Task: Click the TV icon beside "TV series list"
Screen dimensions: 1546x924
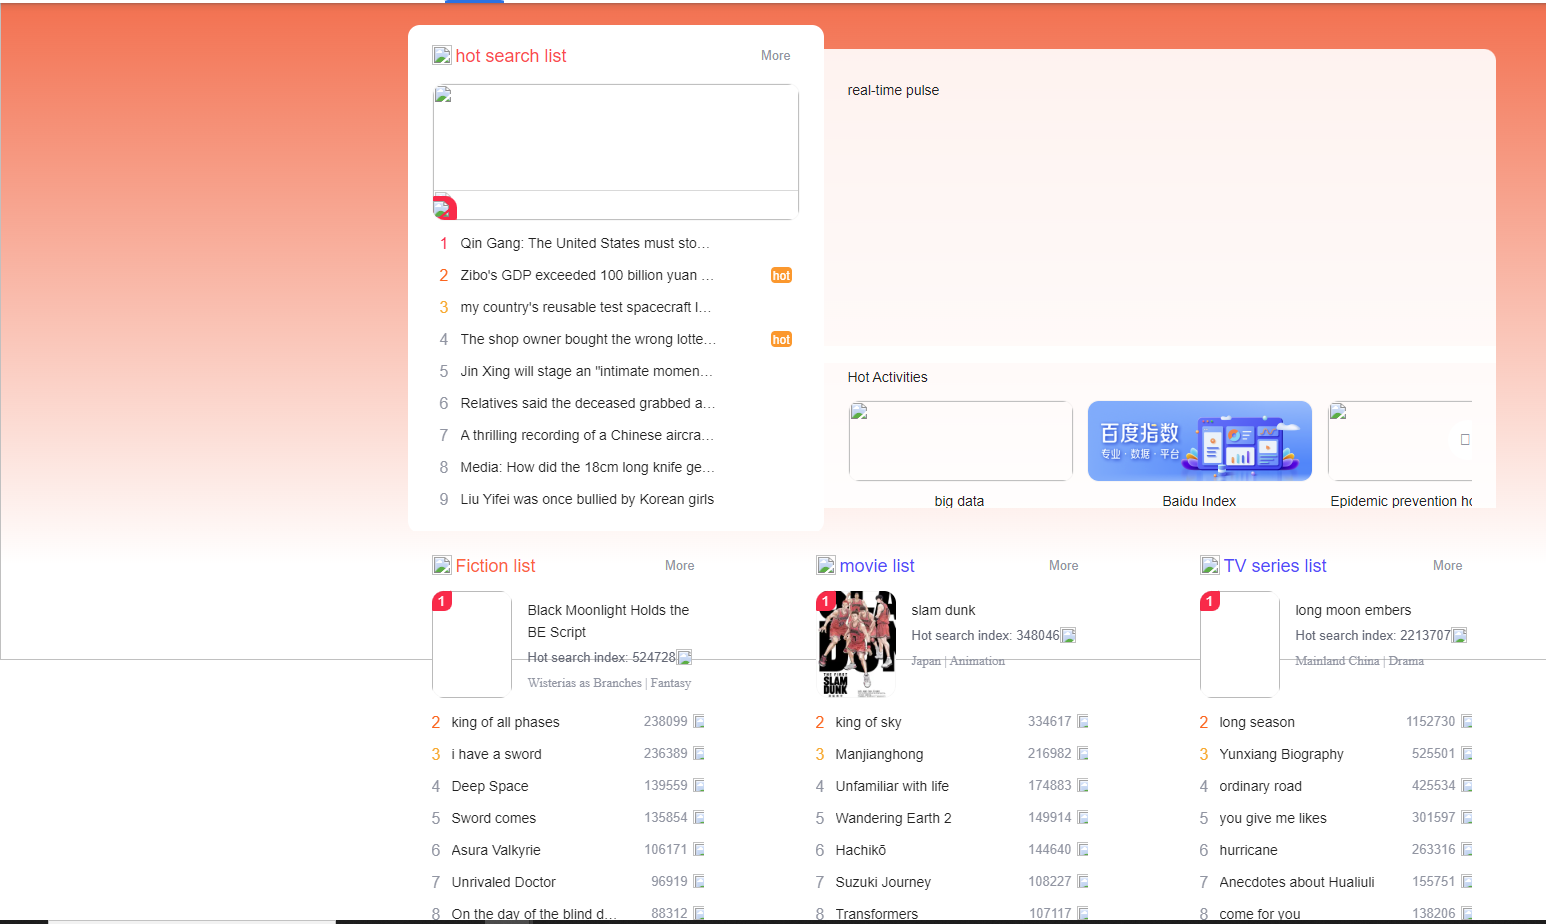Action: click(x=1209, y=565)
